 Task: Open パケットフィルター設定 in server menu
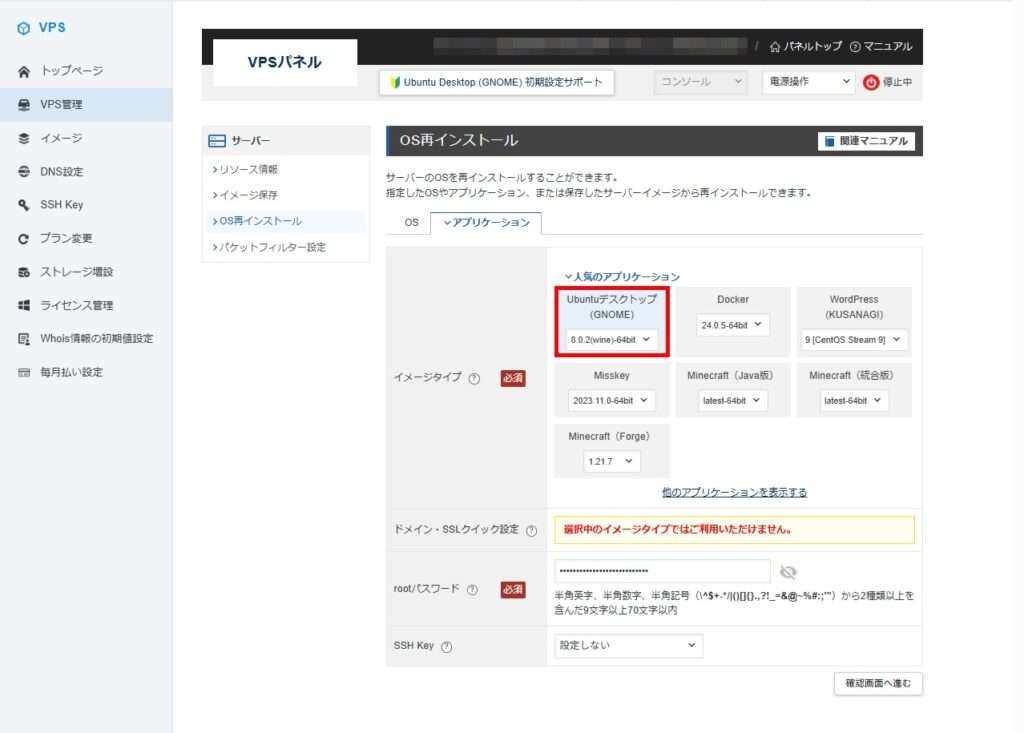point(272,247)
